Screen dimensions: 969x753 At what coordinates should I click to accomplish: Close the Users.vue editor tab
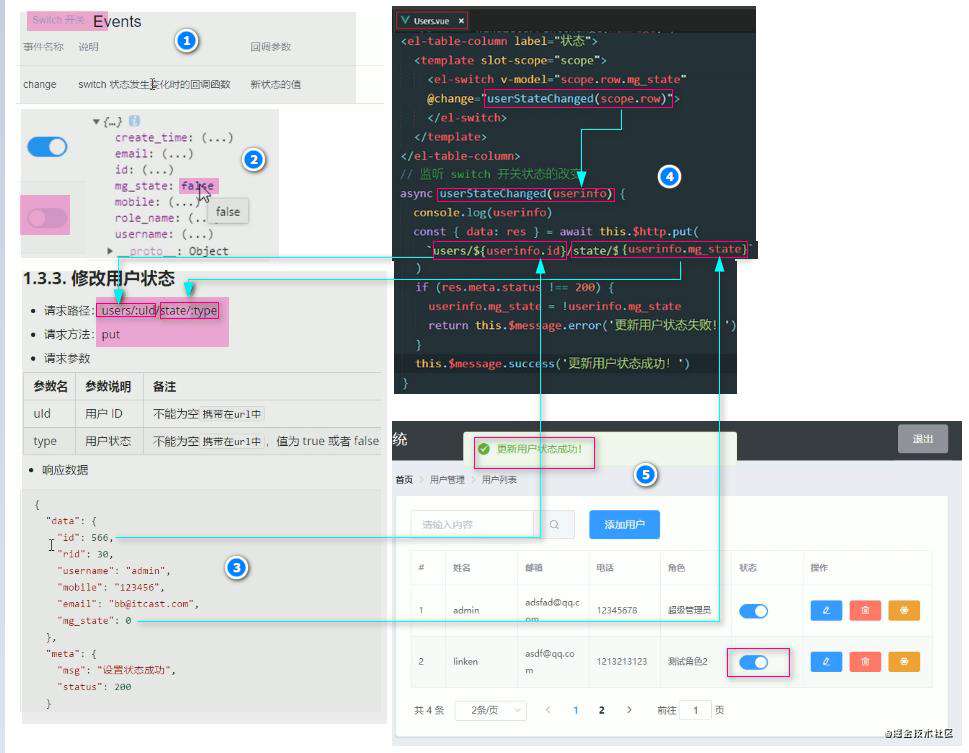461,21
